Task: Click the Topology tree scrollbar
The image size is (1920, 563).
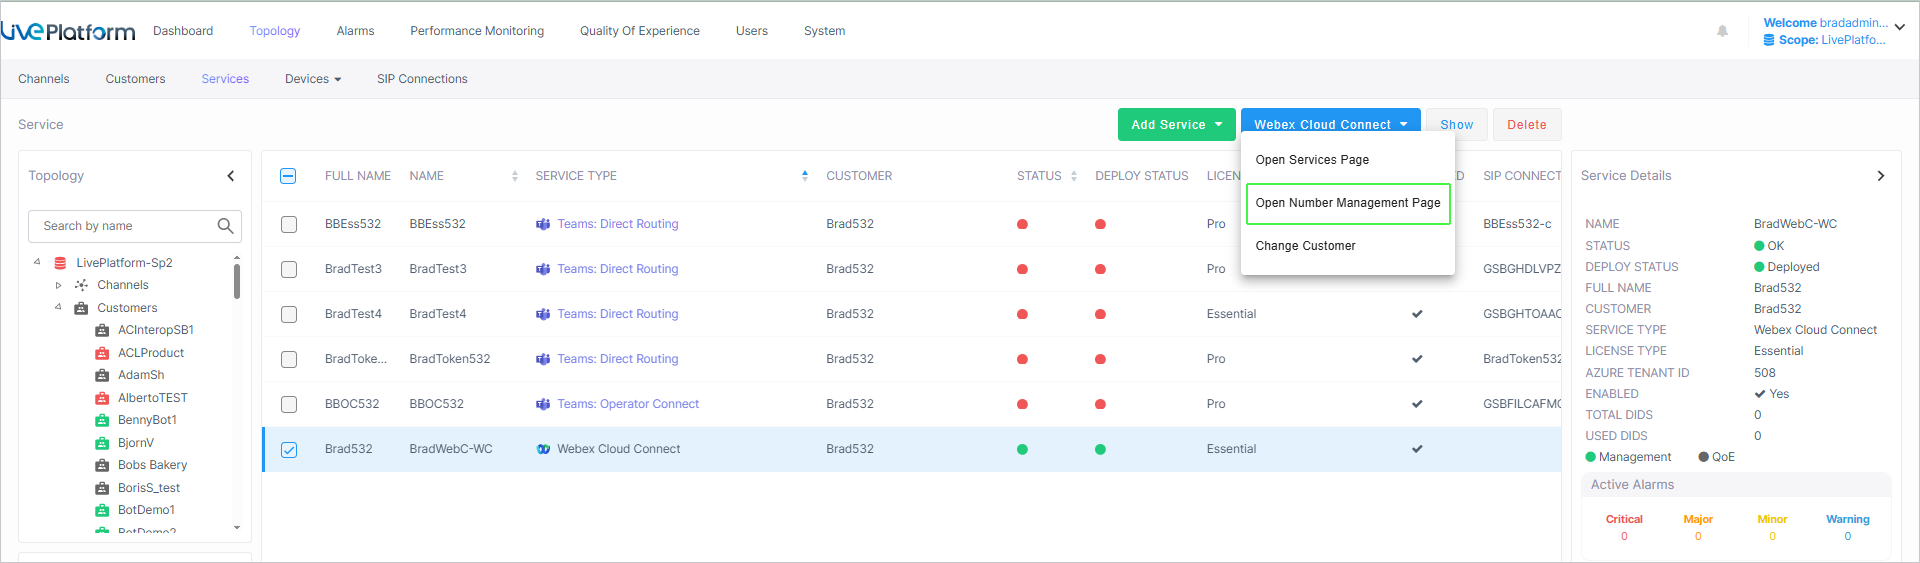Action: 237,280
